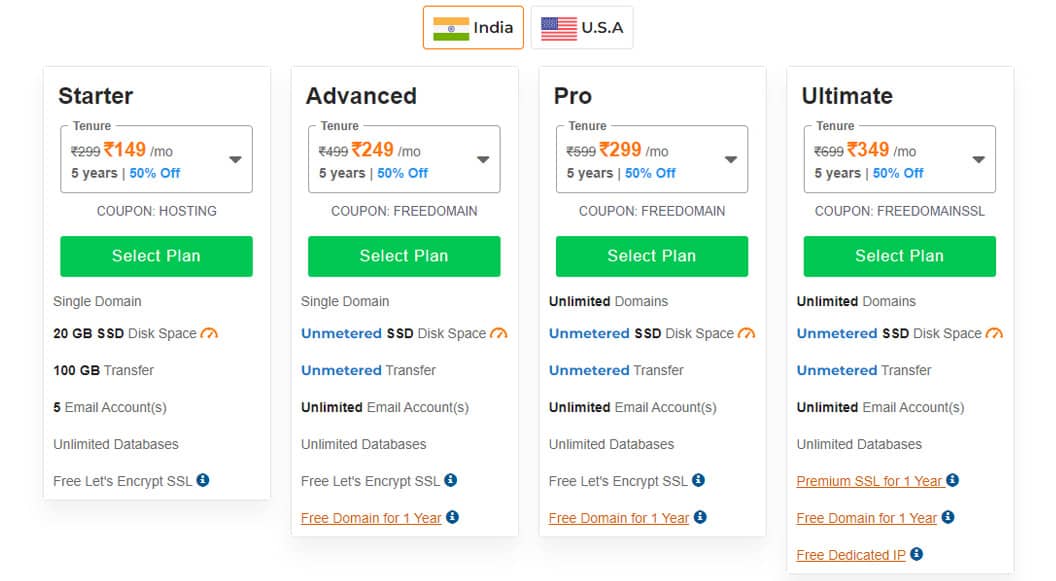Click Advanced's Free Domain for 1 Year link

371,518
